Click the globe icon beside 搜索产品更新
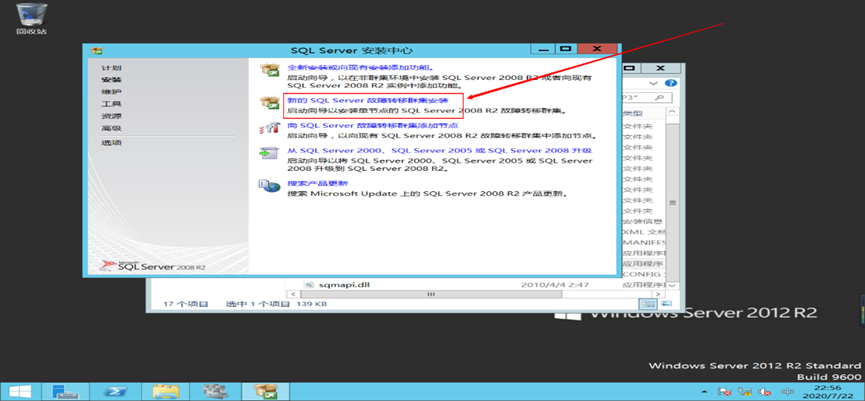Viewport: 865px width, 401px height. point(270,186)
